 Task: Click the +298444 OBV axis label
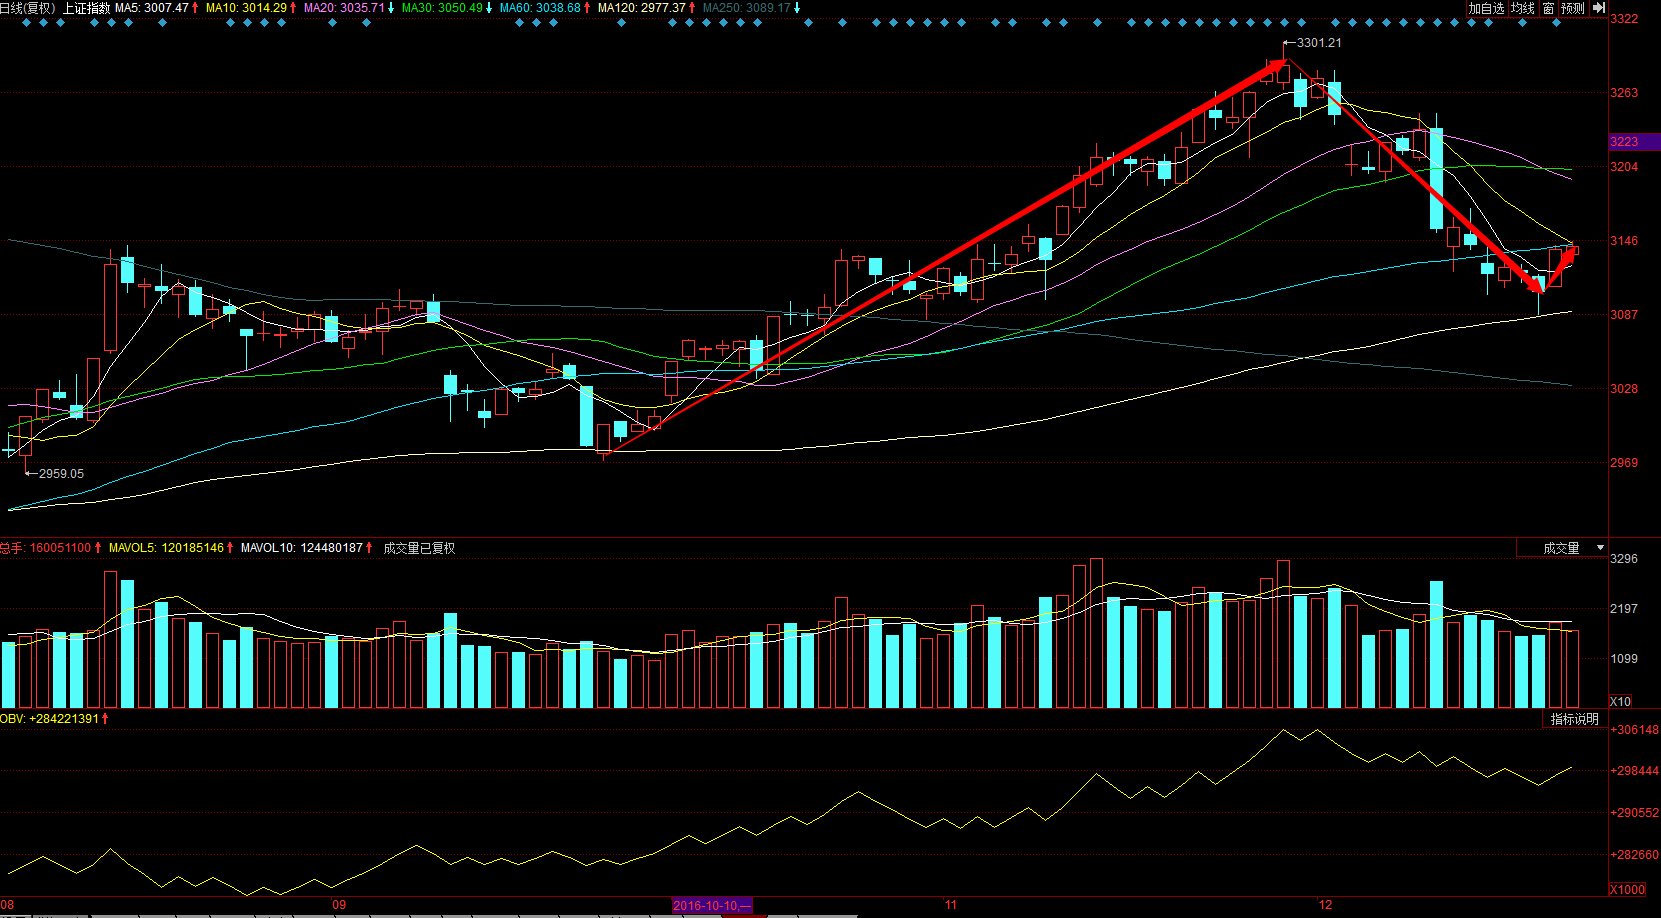click(x=1634, y=771)
